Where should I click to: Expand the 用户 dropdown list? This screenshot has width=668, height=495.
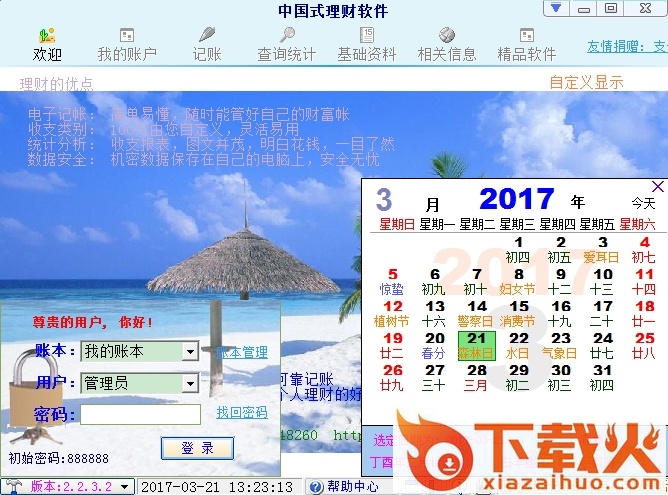click(190, 383)
